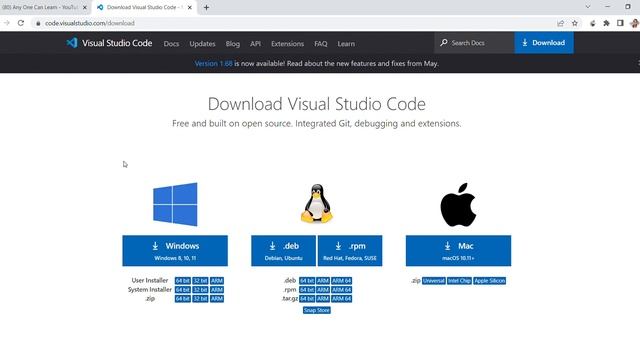This screenshot has height=360, width=640.
Task: Select the Download Visual Studio Code tab
Action: (144, 7)
